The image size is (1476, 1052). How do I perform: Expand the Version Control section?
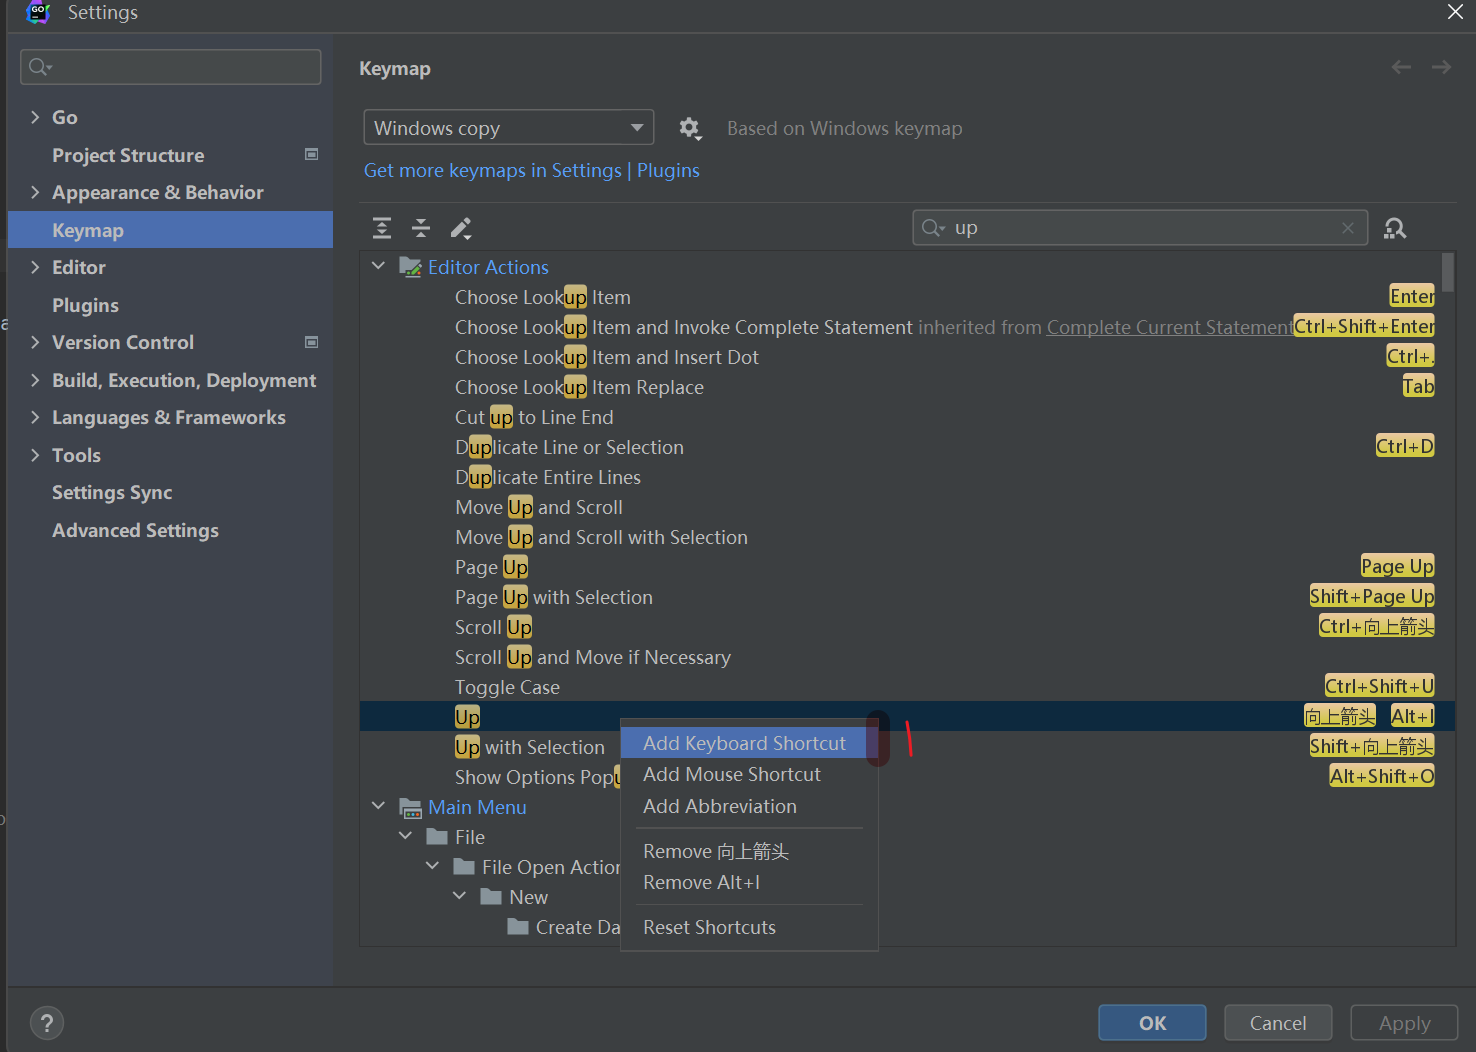35,342
